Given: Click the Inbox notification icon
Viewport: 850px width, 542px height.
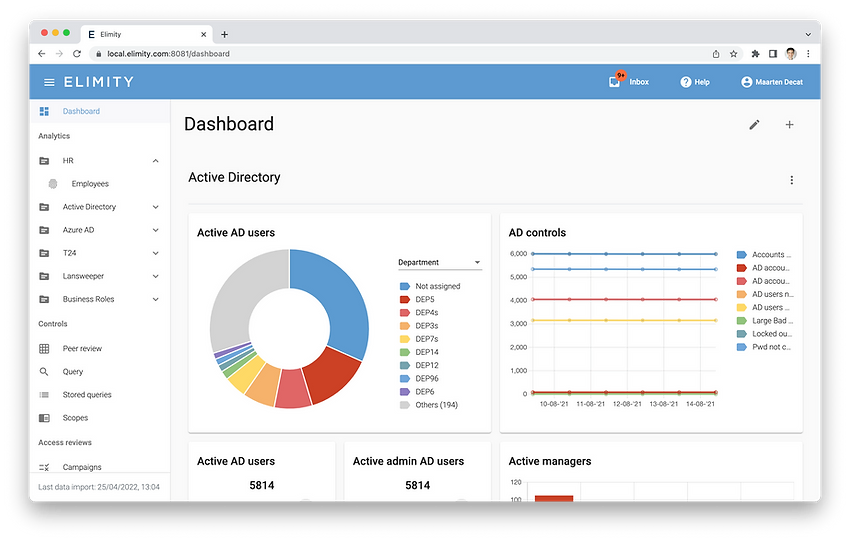Looking at the screenshot, I should (x=615, y=81).
